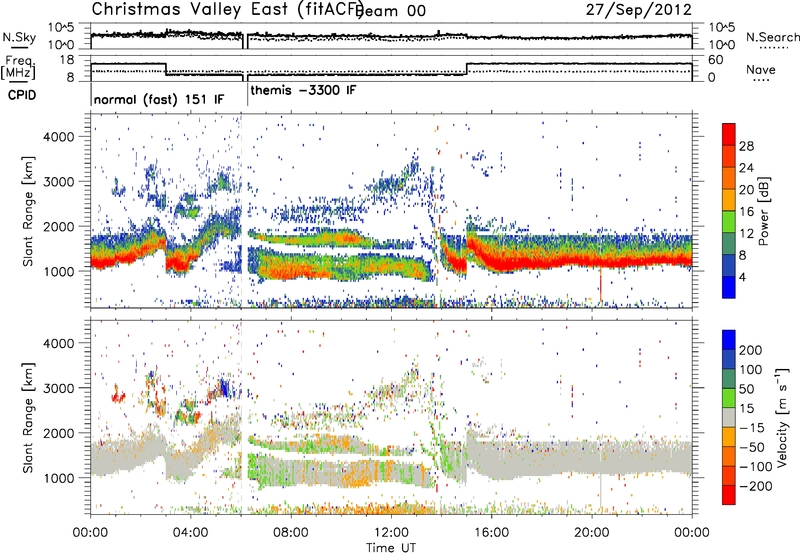Click the 'CPID' row label
Viewport: 800px width, 554px height.
(x=22, y=95)
